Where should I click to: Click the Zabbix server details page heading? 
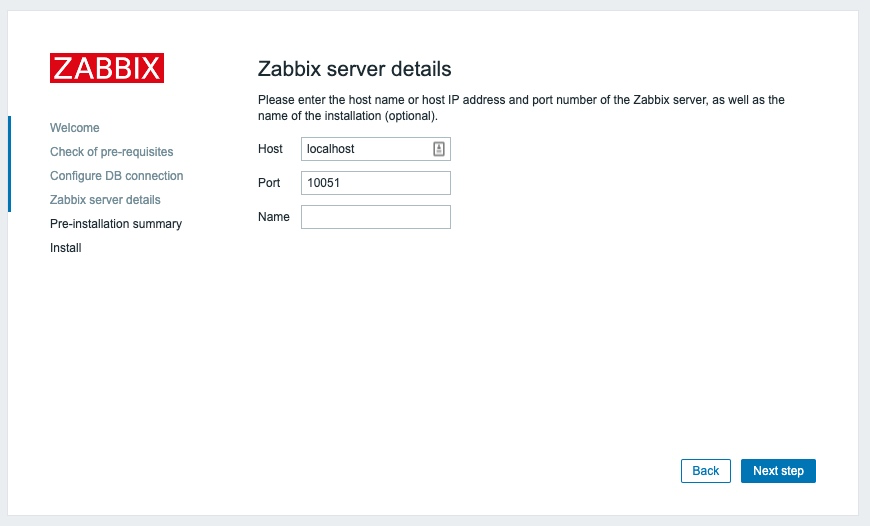pyautogui.click(x=355, y=69)
